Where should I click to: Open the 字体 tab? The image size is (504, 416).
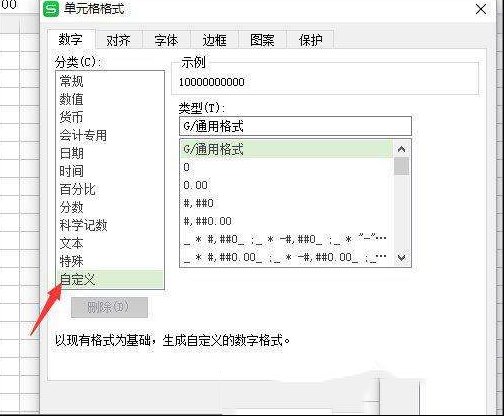(x=166, y=40)
